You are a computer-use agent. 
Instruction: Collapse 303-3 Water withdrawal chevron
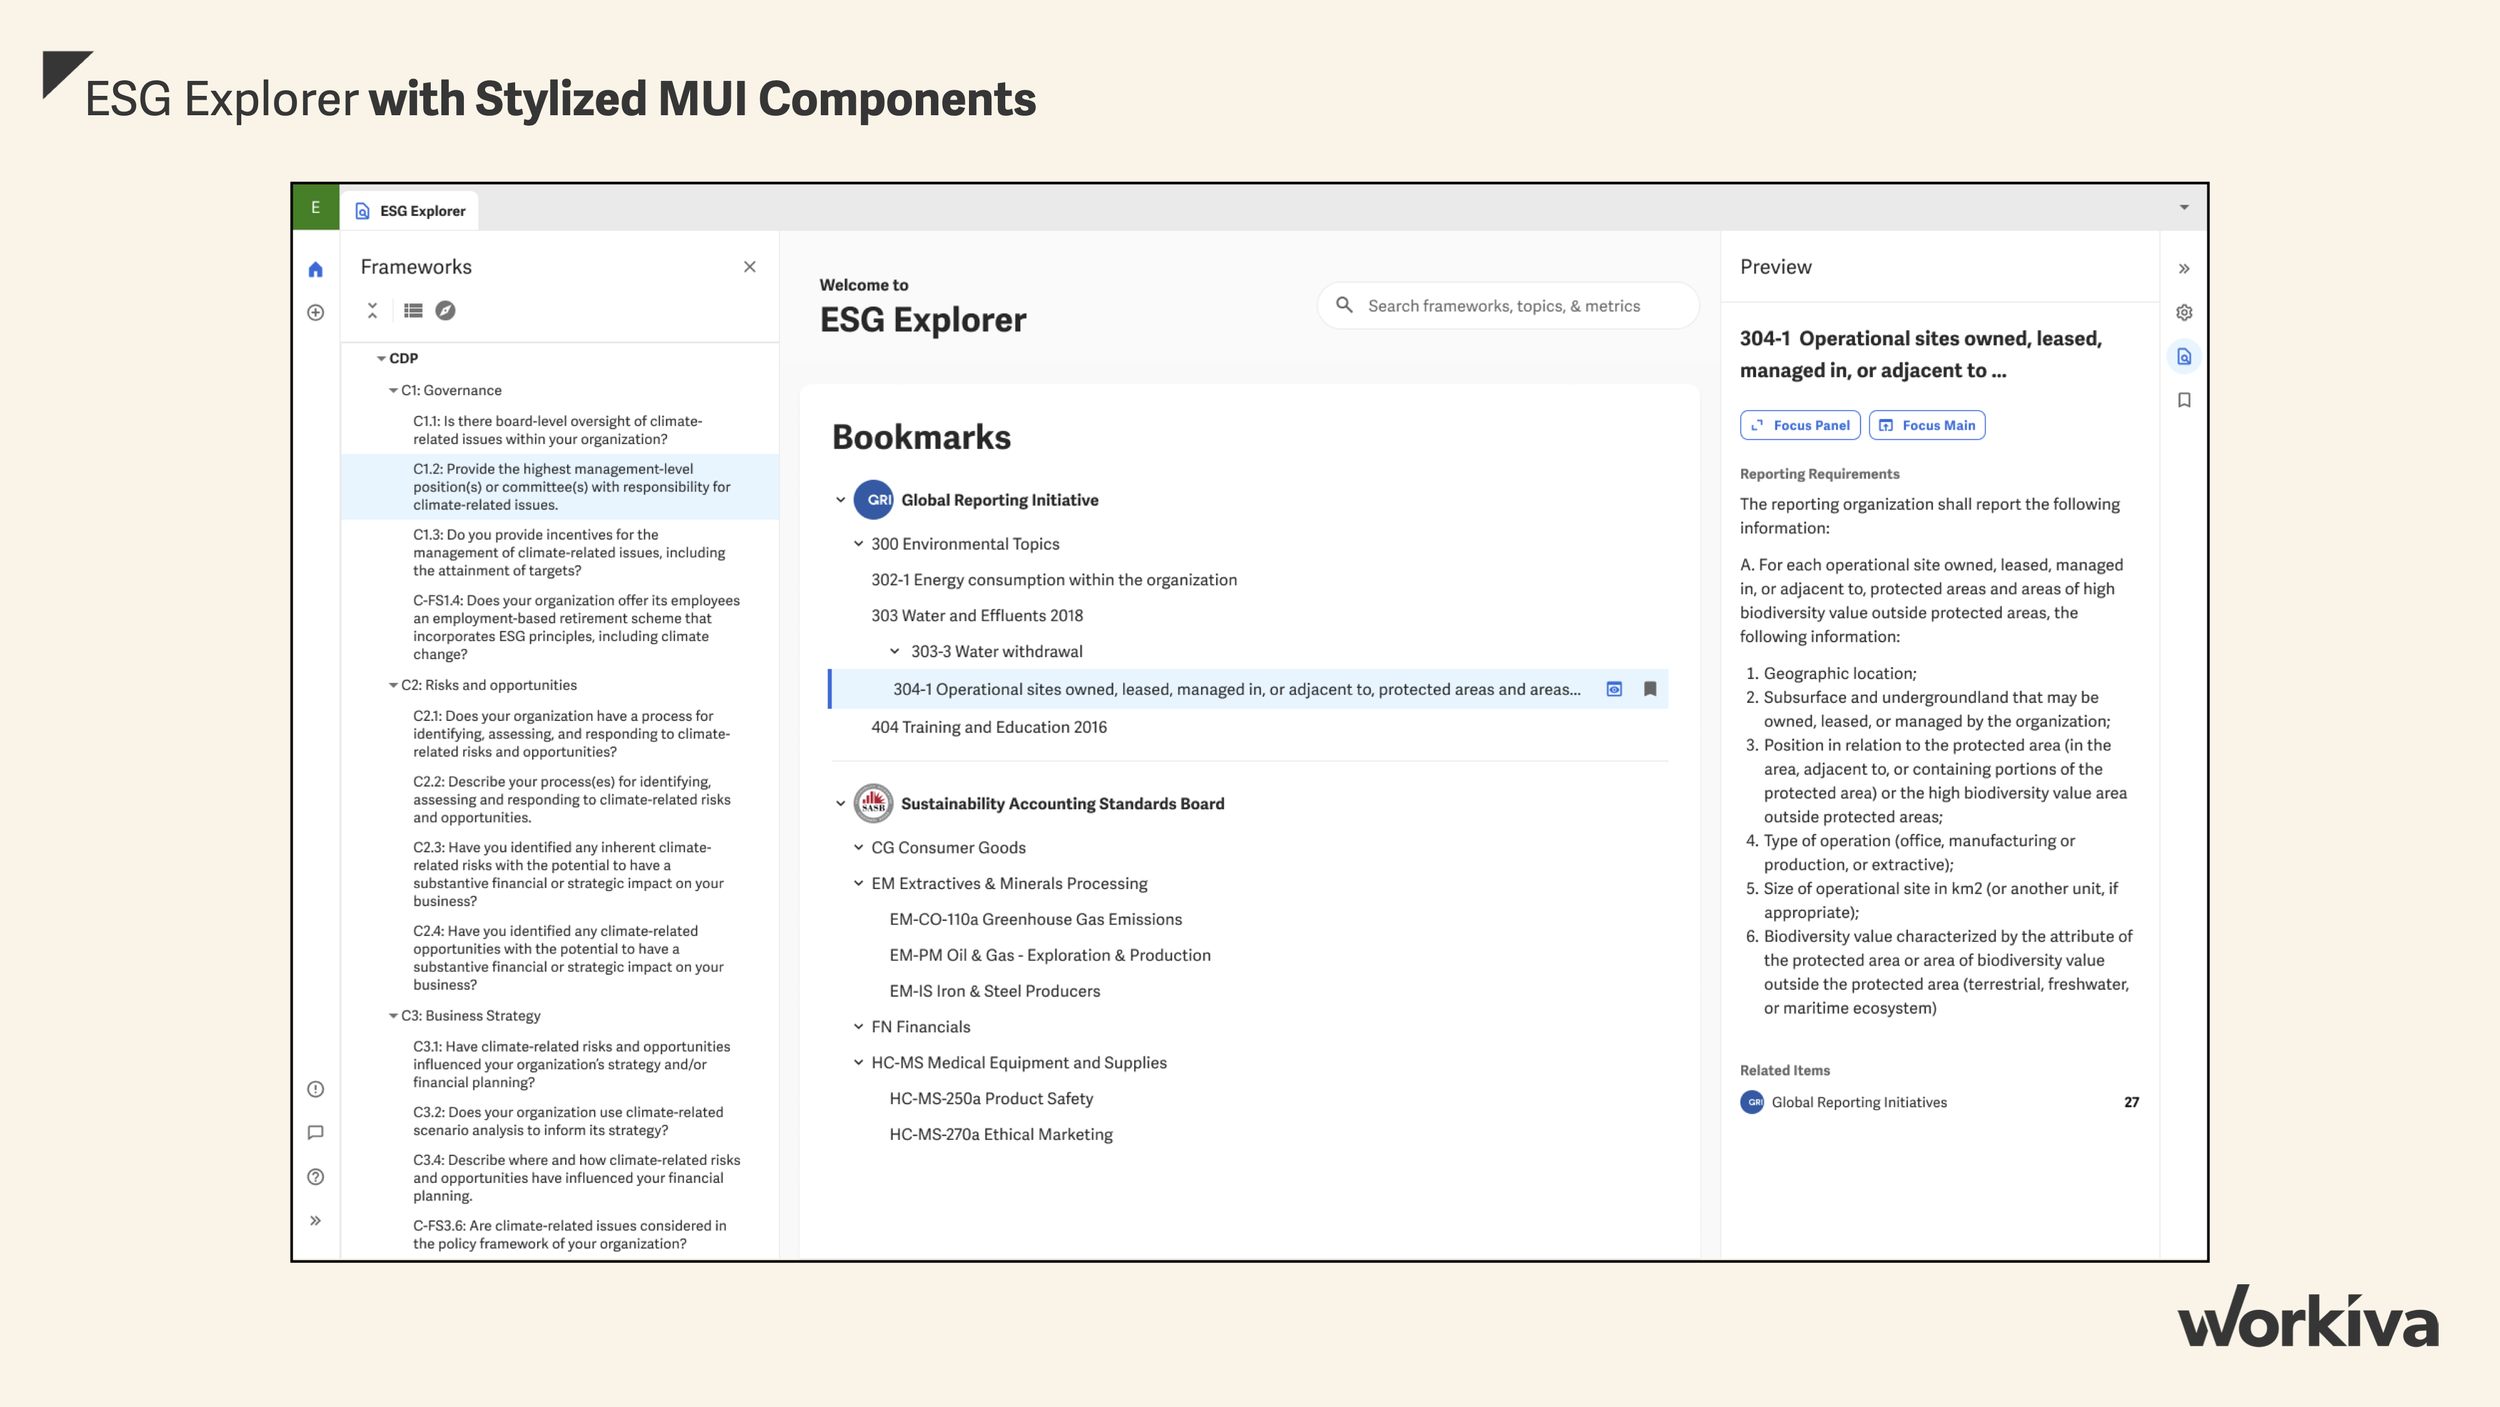point(895,651)
